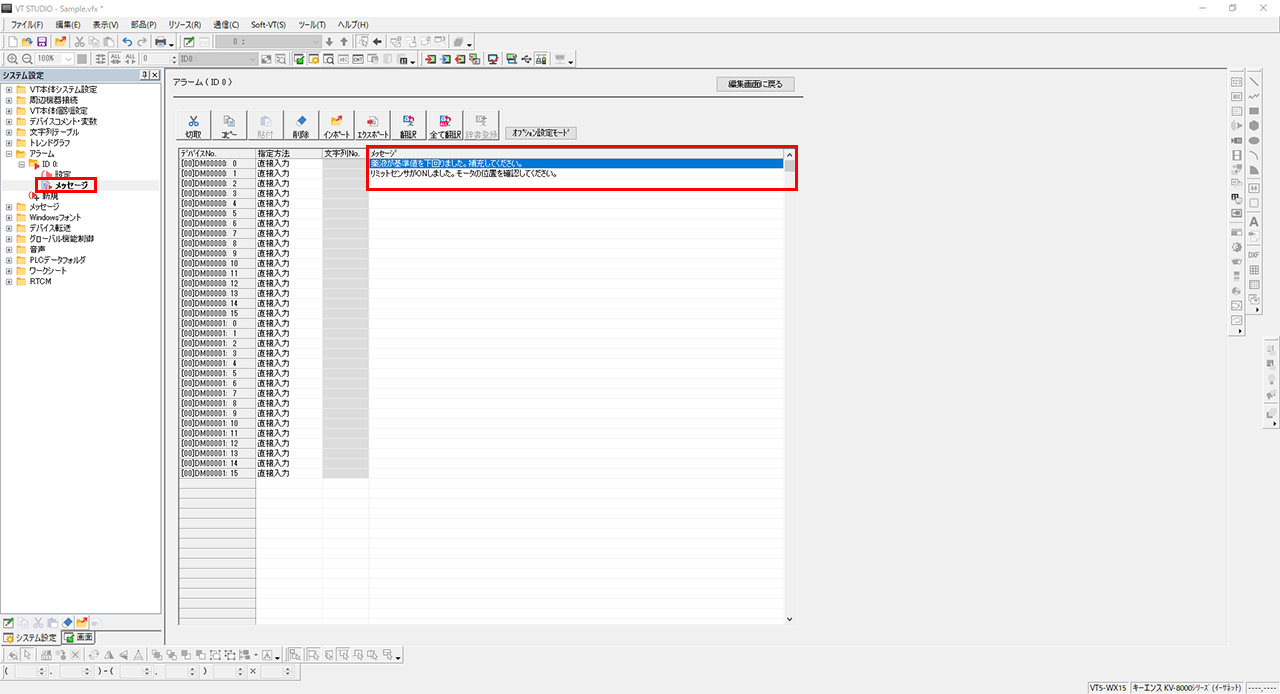The image size is (1280, 694).
Task: Click the 削除 (delete) eraser icon
Action: click(301, 125)
